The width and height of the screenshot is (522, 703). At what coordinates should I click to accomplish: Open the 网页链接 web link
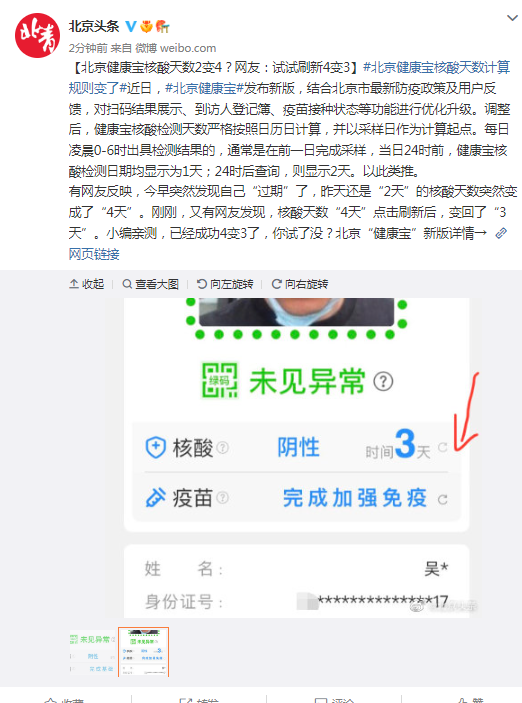(94, 254)
